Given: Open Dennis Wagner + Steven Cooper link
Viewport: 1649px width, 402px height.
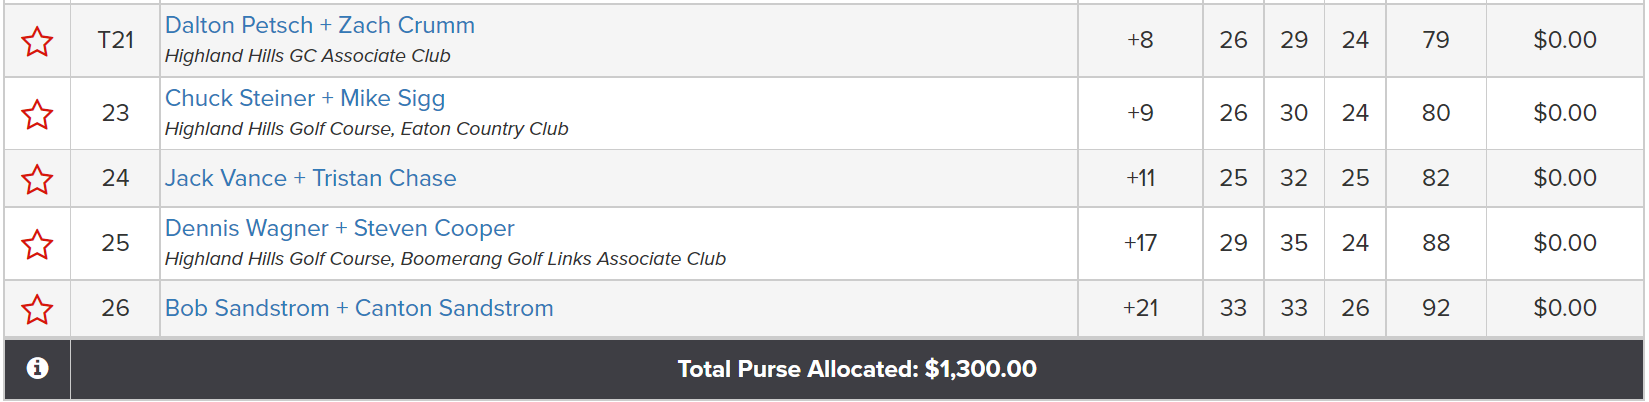Looking at the screenshot, I should (340, 228).
